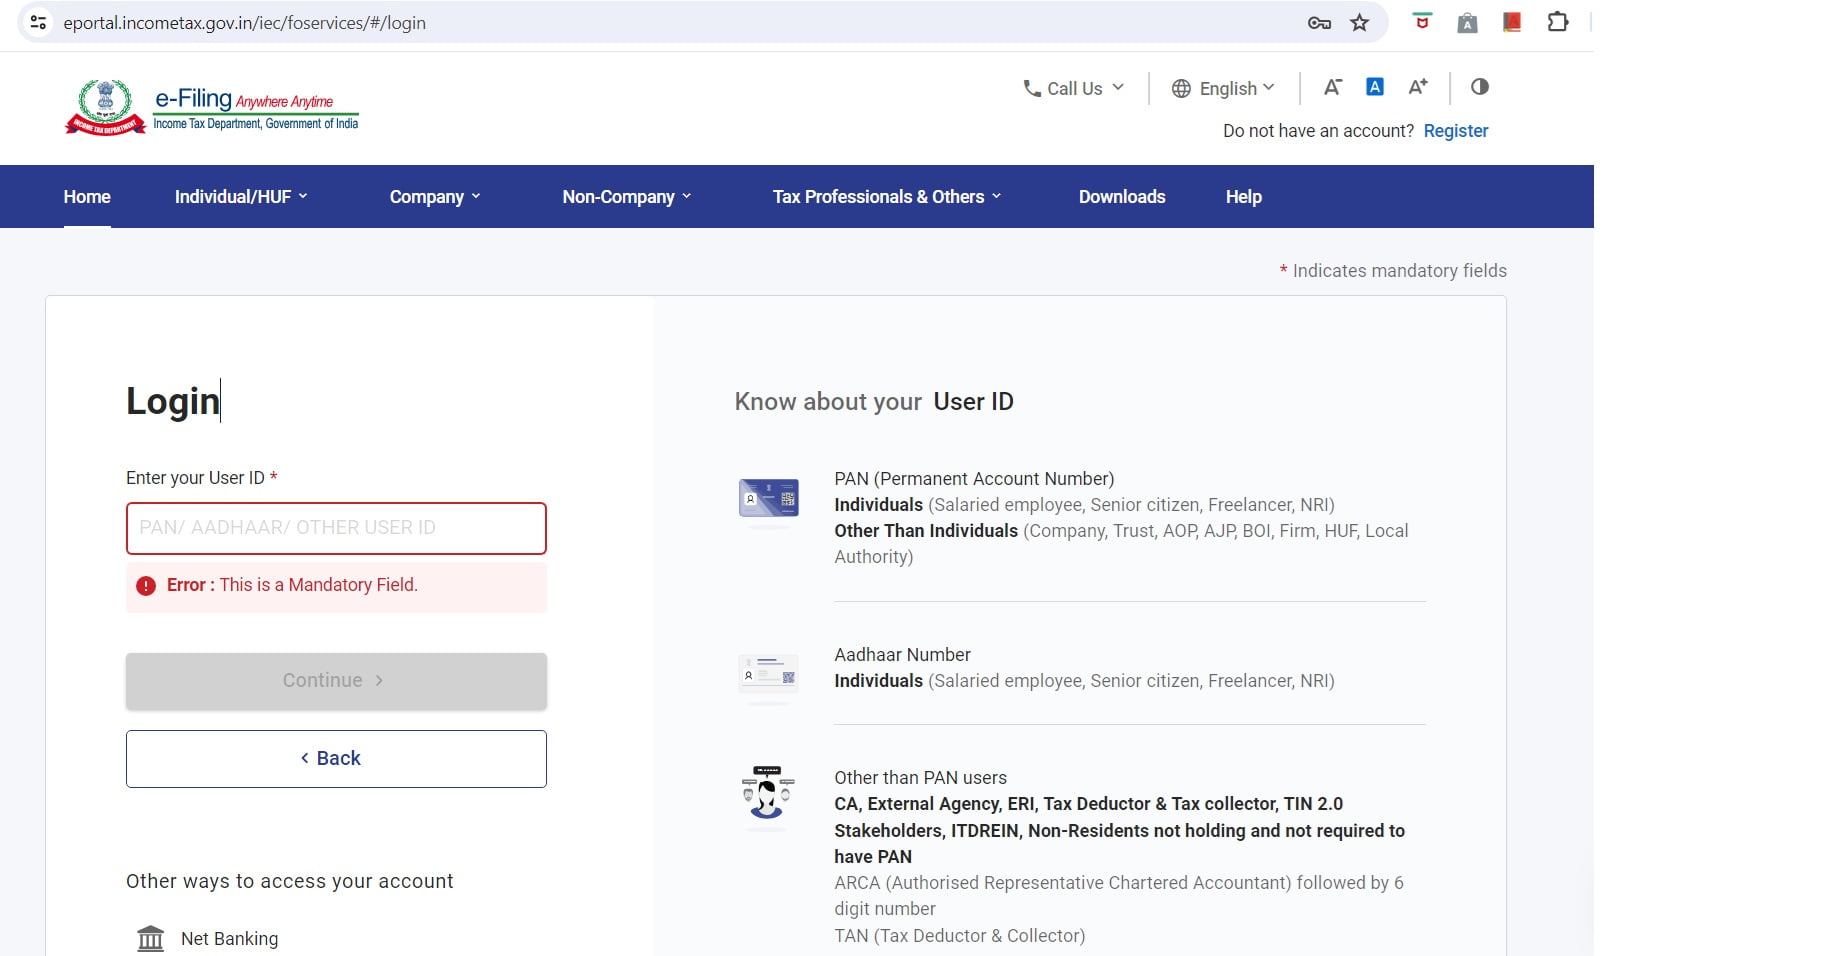The width and height of the screenshot is (1842, 956).
Task: Click the Back button
Action: click(336, 759)
